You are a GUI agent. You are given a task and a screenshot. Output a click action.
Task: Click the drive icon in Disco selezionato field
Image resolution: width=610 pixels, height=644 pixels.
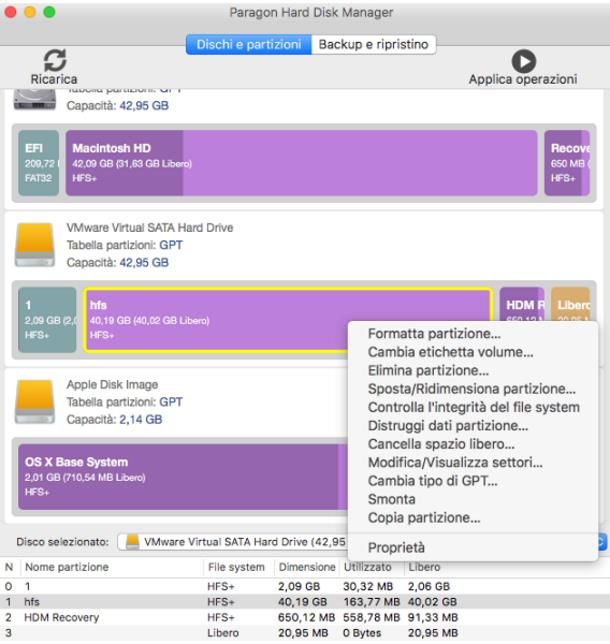tap(132, 542)
